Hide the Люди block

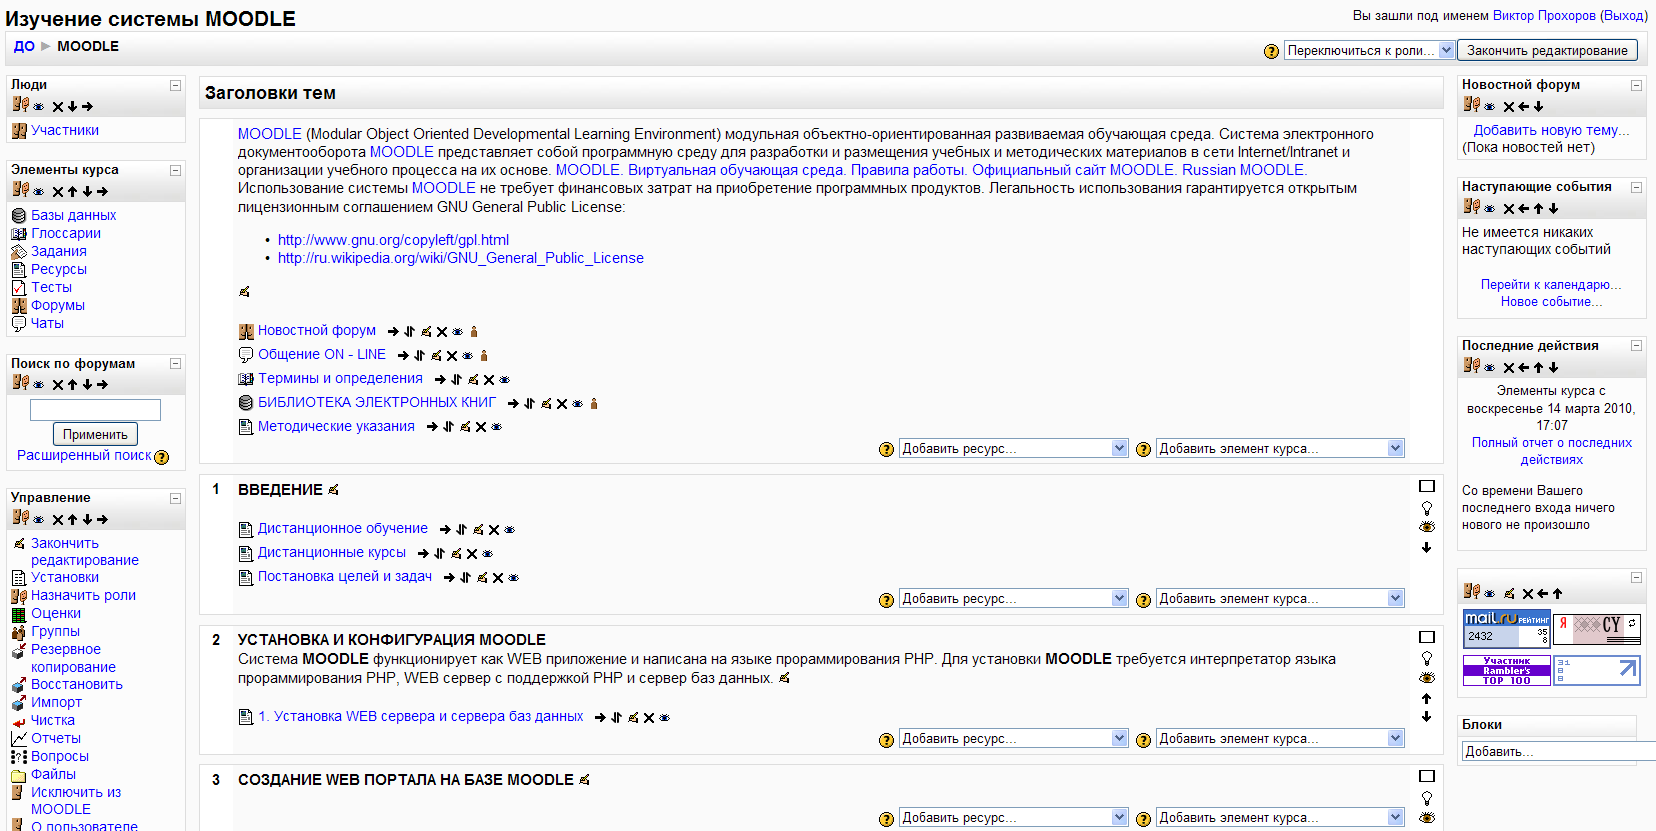[x=39, y=107]
